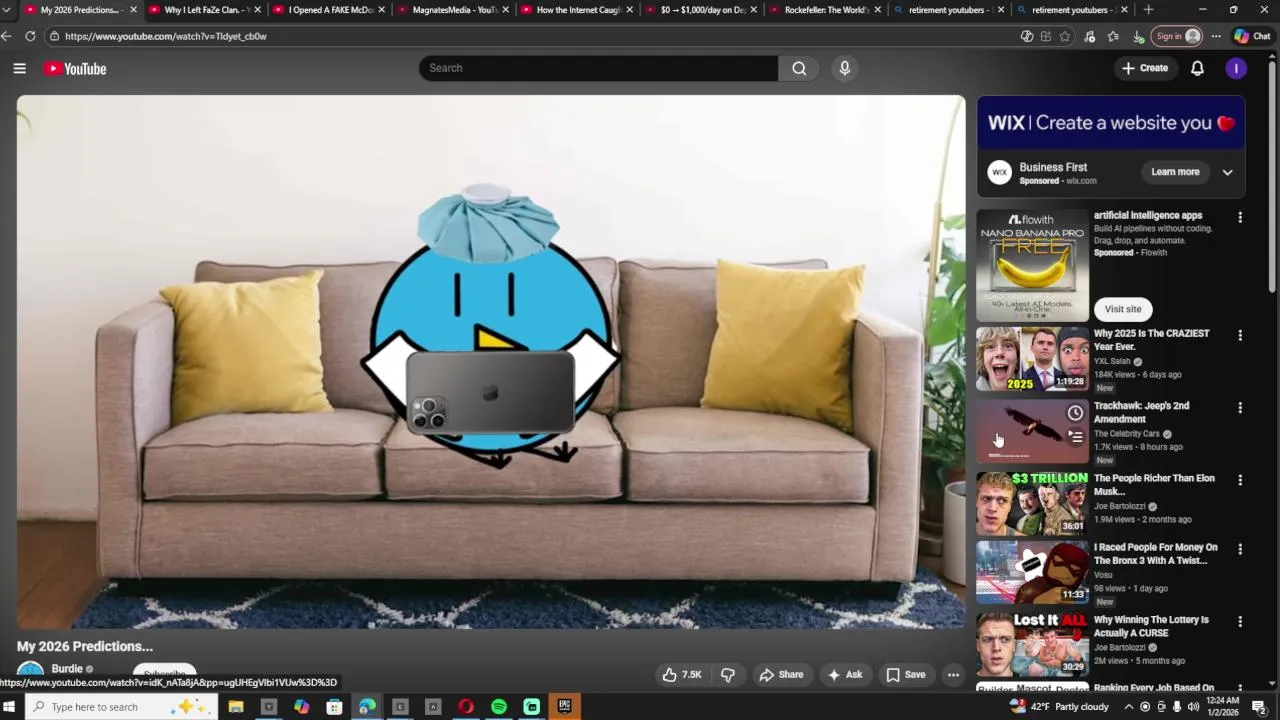Open Epic Games launcher on the taskbar
This screenshot has height=720, width=1280.
(x=565, y=707)
